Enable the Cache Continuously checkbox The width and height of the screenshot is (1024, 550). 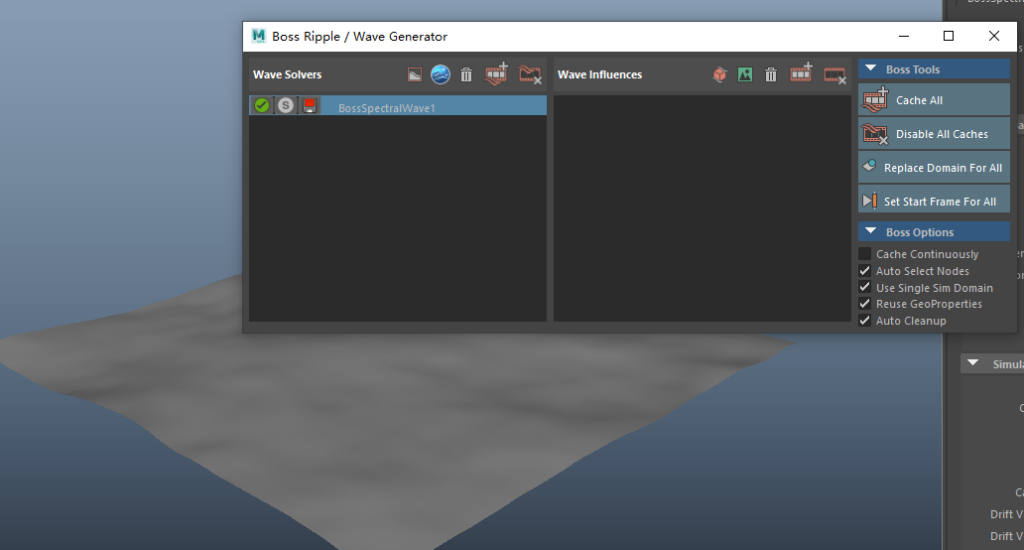pos(865,254)
